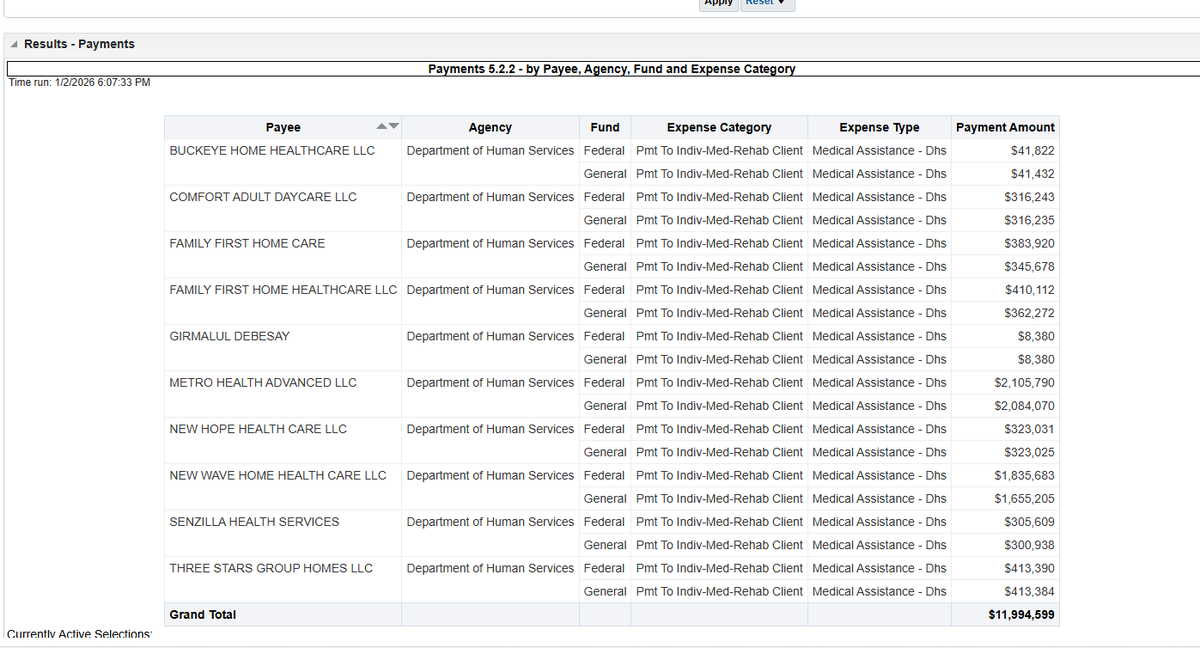The image size is (1200, 648).
Task: Click payee THREE STARS GROUP HOMES LLC
Action: coord(271,568)
